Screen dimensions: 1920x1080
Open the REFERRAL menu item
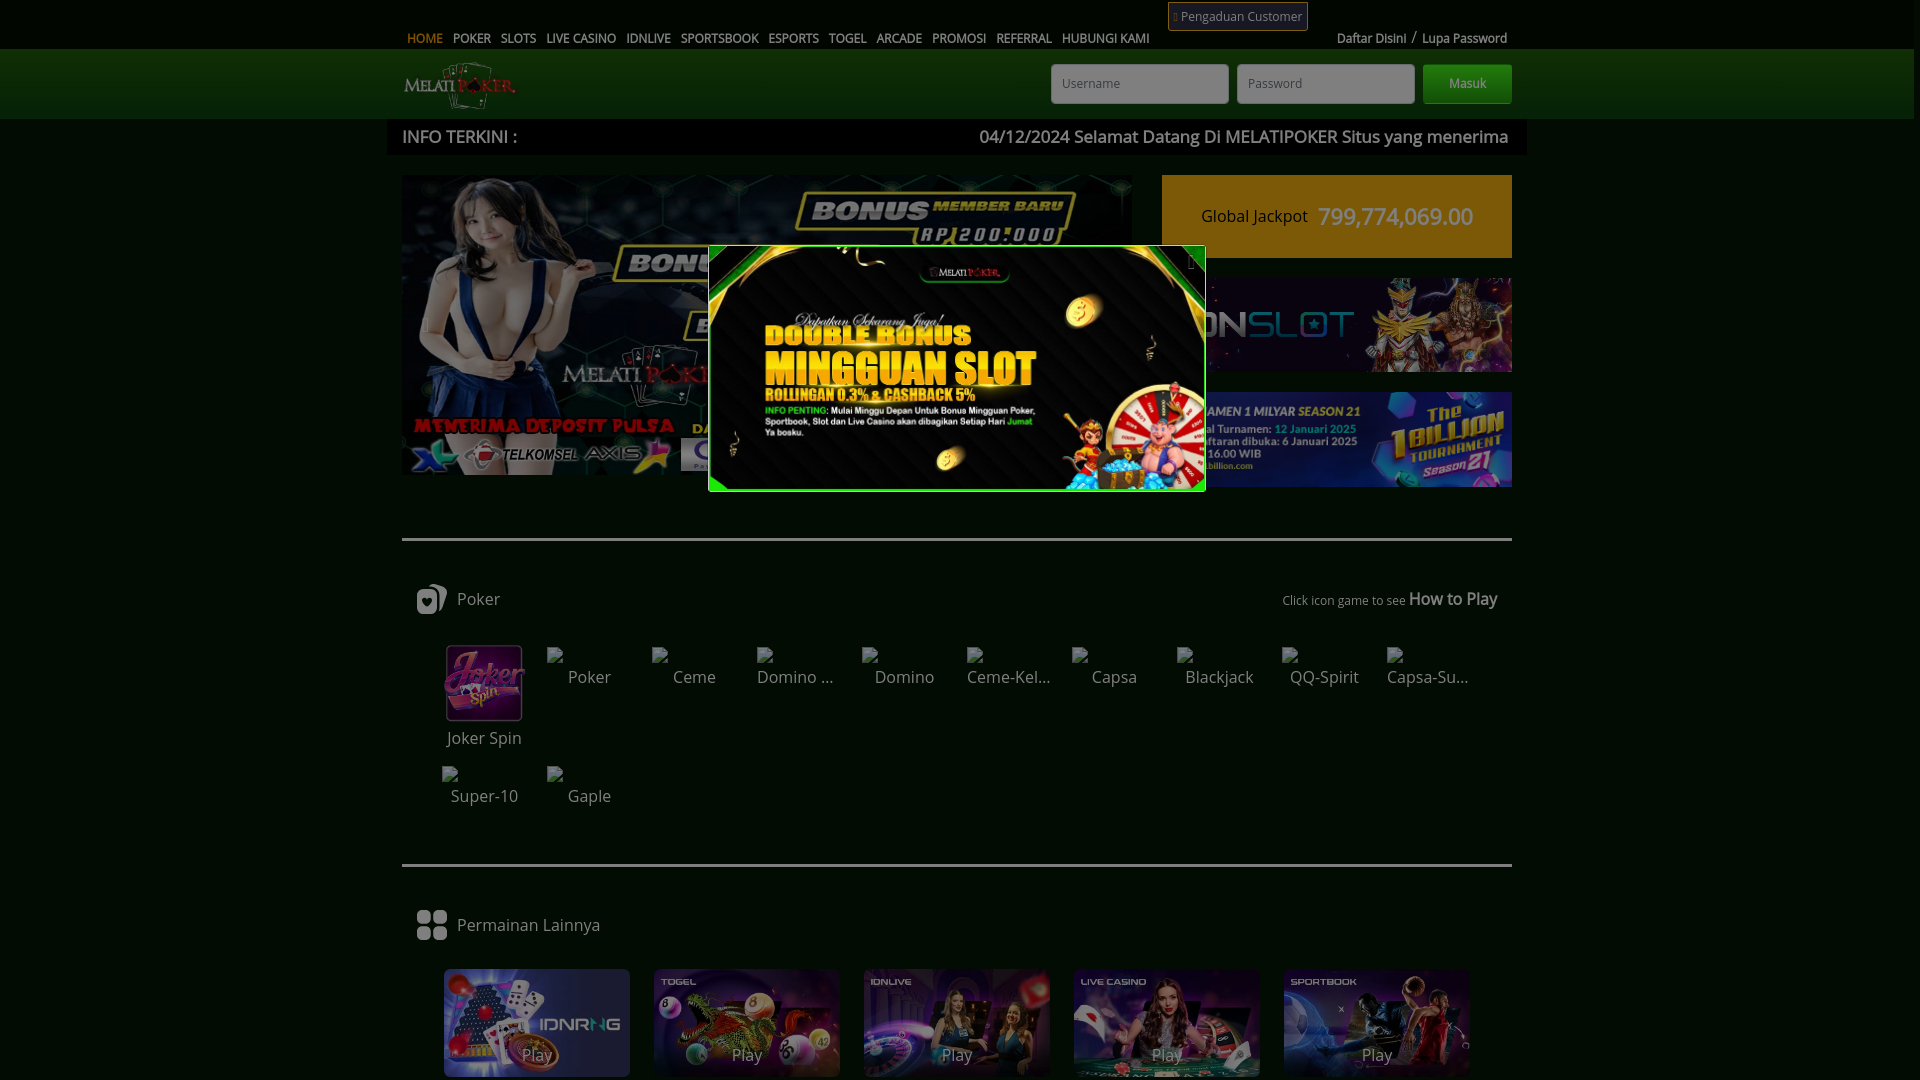click(1023, 38)
